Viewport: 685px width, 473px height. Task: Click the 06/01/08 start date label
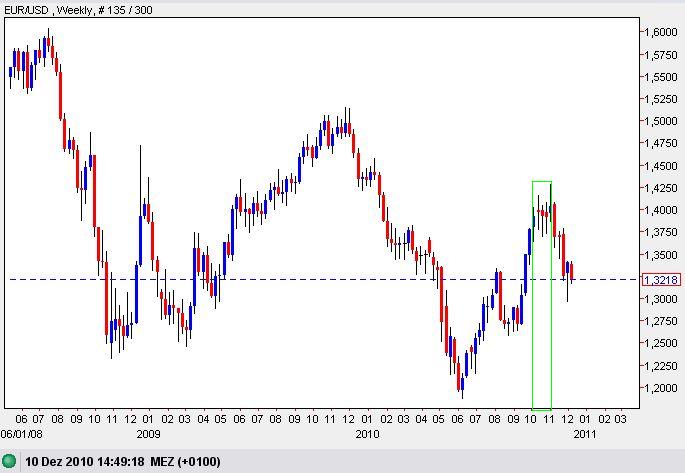[21, 434]
